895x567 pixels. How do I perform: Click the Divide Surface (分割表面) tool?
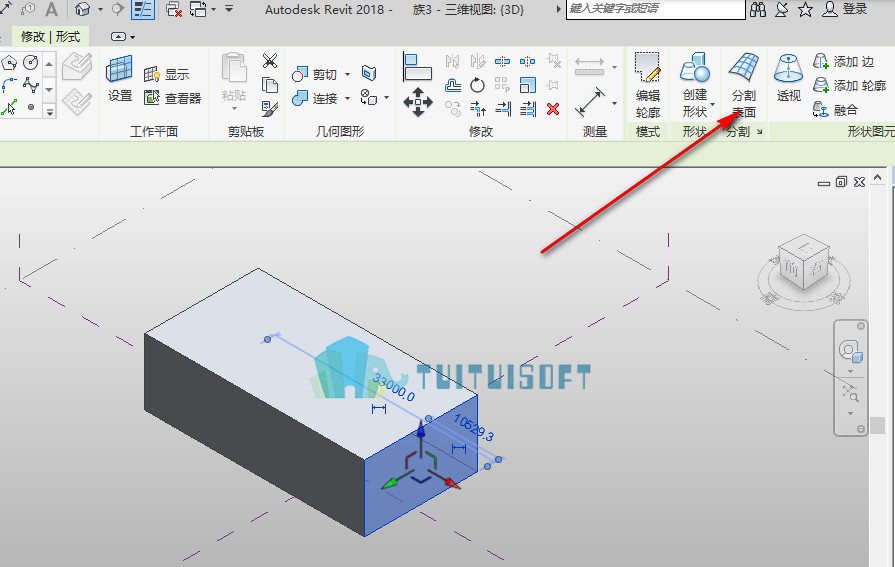point(744,85)
